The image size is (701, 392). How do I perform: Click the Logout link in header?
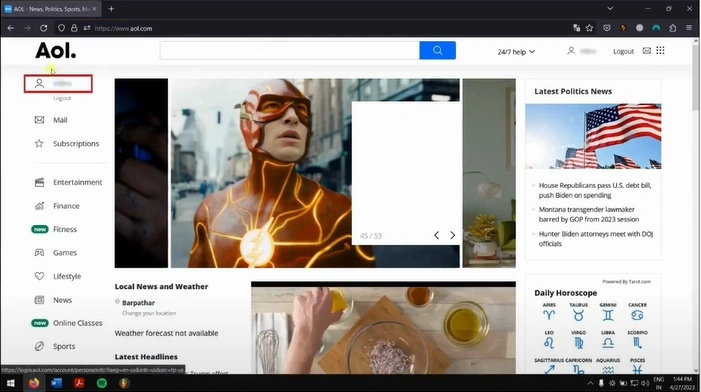pyautogui.click(x=623, y=51)
